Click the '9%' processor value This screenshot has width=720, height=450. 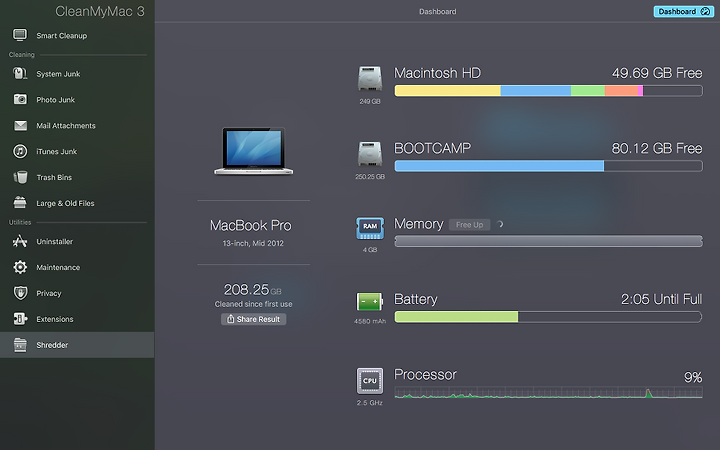(x=693, y=377)
